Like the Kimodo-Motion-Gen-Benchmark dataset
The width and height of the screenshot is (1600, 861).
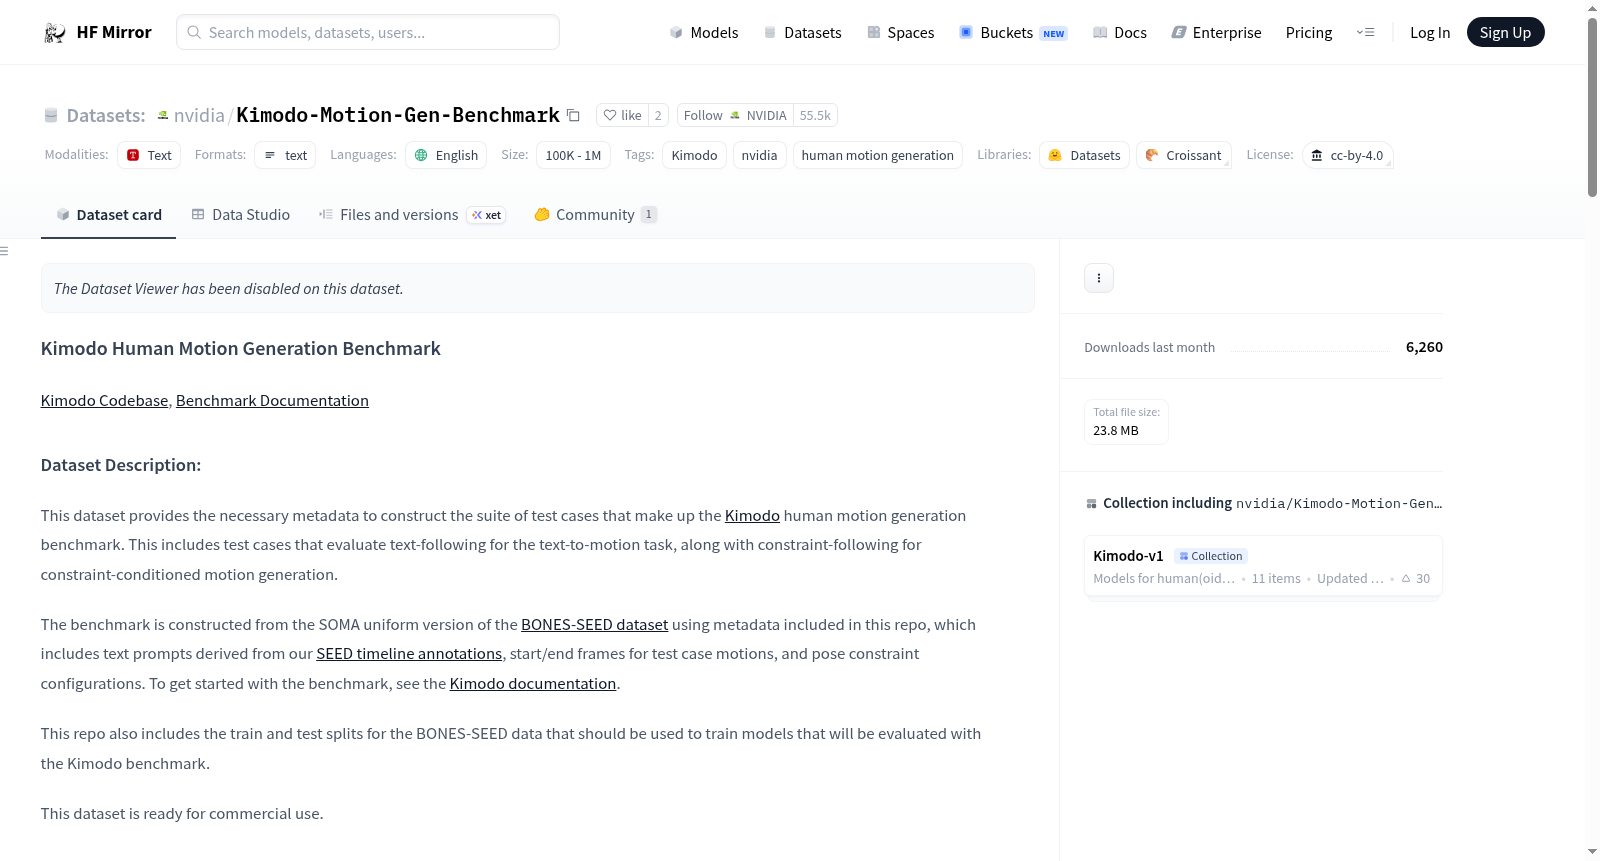pyautogui.click(x=622, y=115)
